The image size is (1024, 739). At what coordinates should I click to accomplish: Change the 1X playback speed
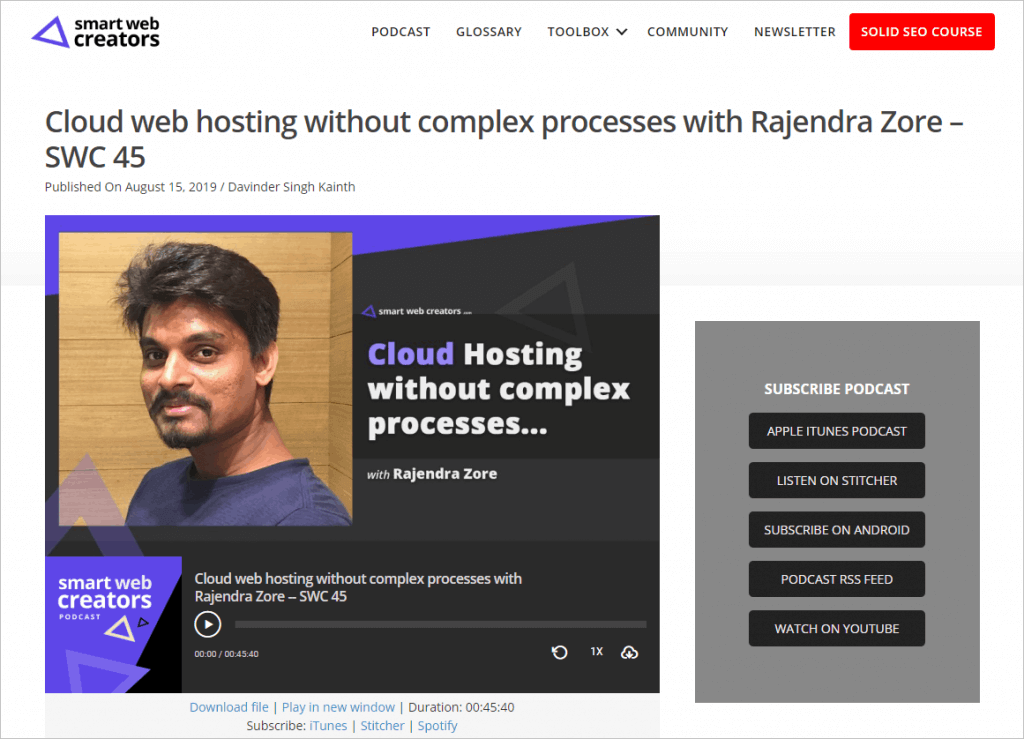tap(596, 652)
